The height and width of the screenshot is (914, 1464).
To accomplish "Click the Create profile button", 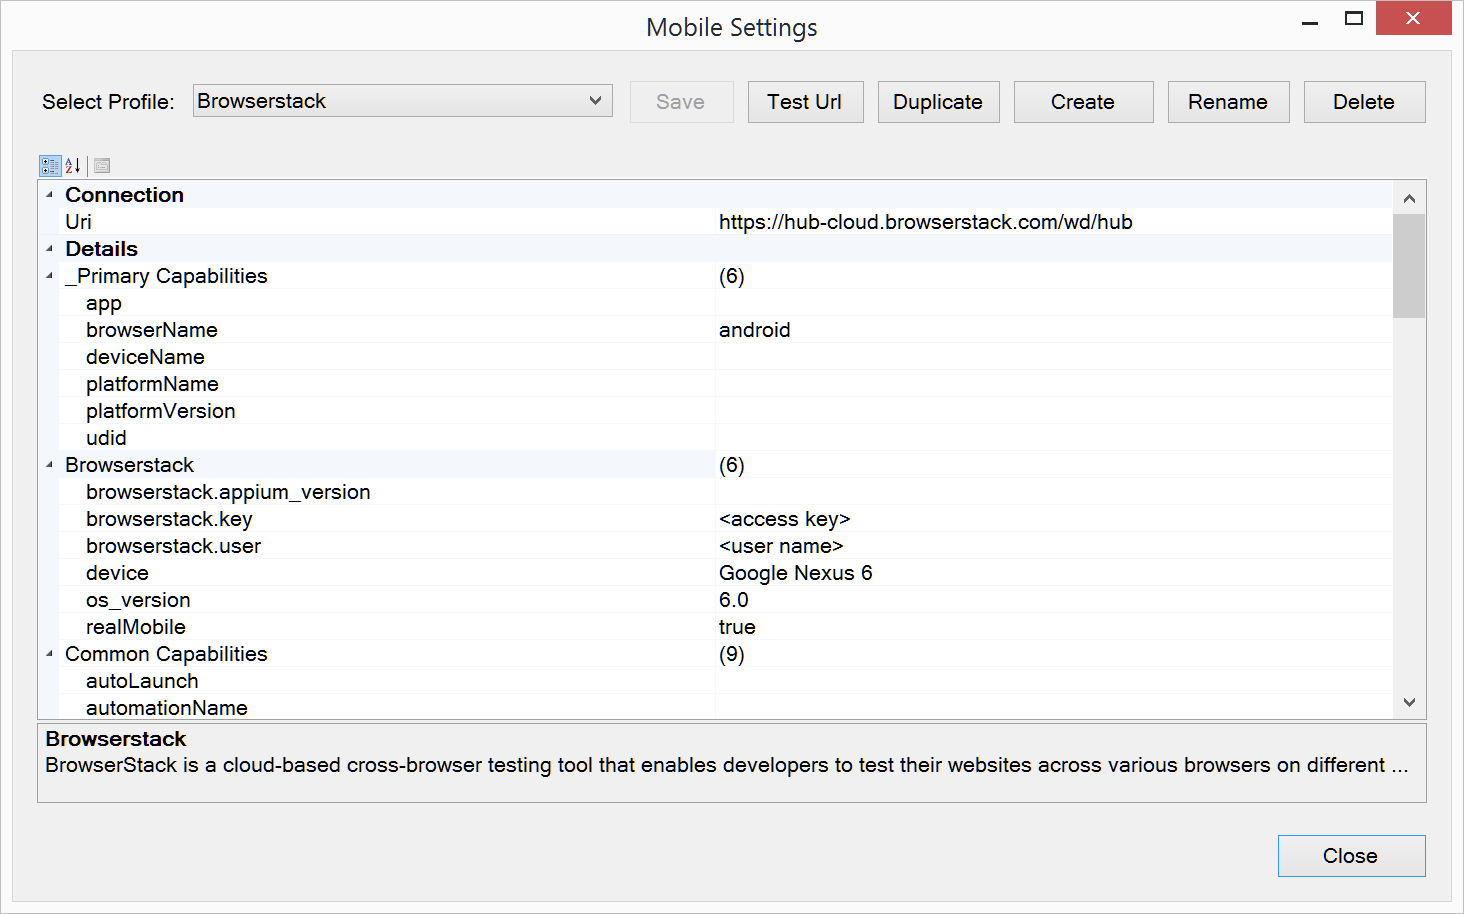I will (x=1083, y=102).
